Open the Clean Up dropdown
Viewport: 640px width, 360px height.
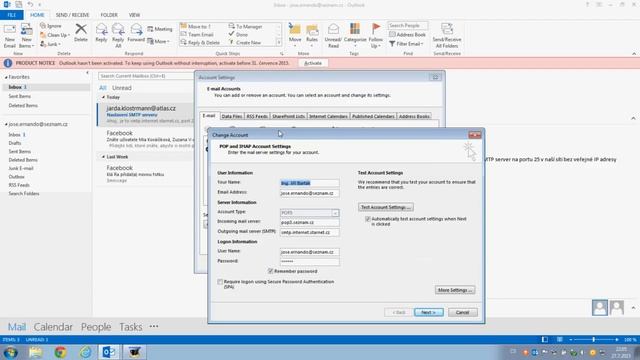(55, 35)
